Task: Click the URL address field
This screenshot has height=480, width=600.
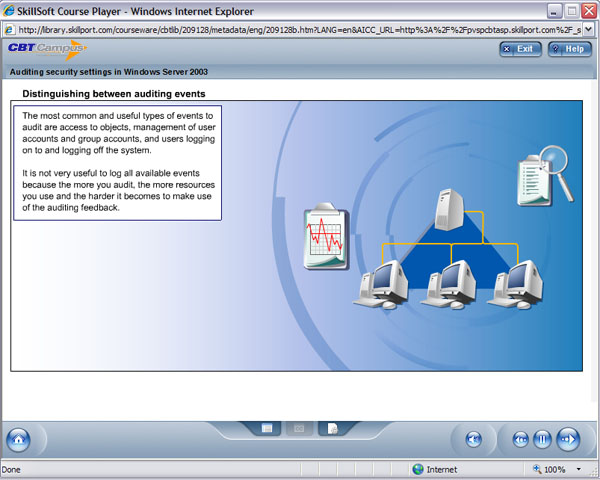Action: coord(300,29)
